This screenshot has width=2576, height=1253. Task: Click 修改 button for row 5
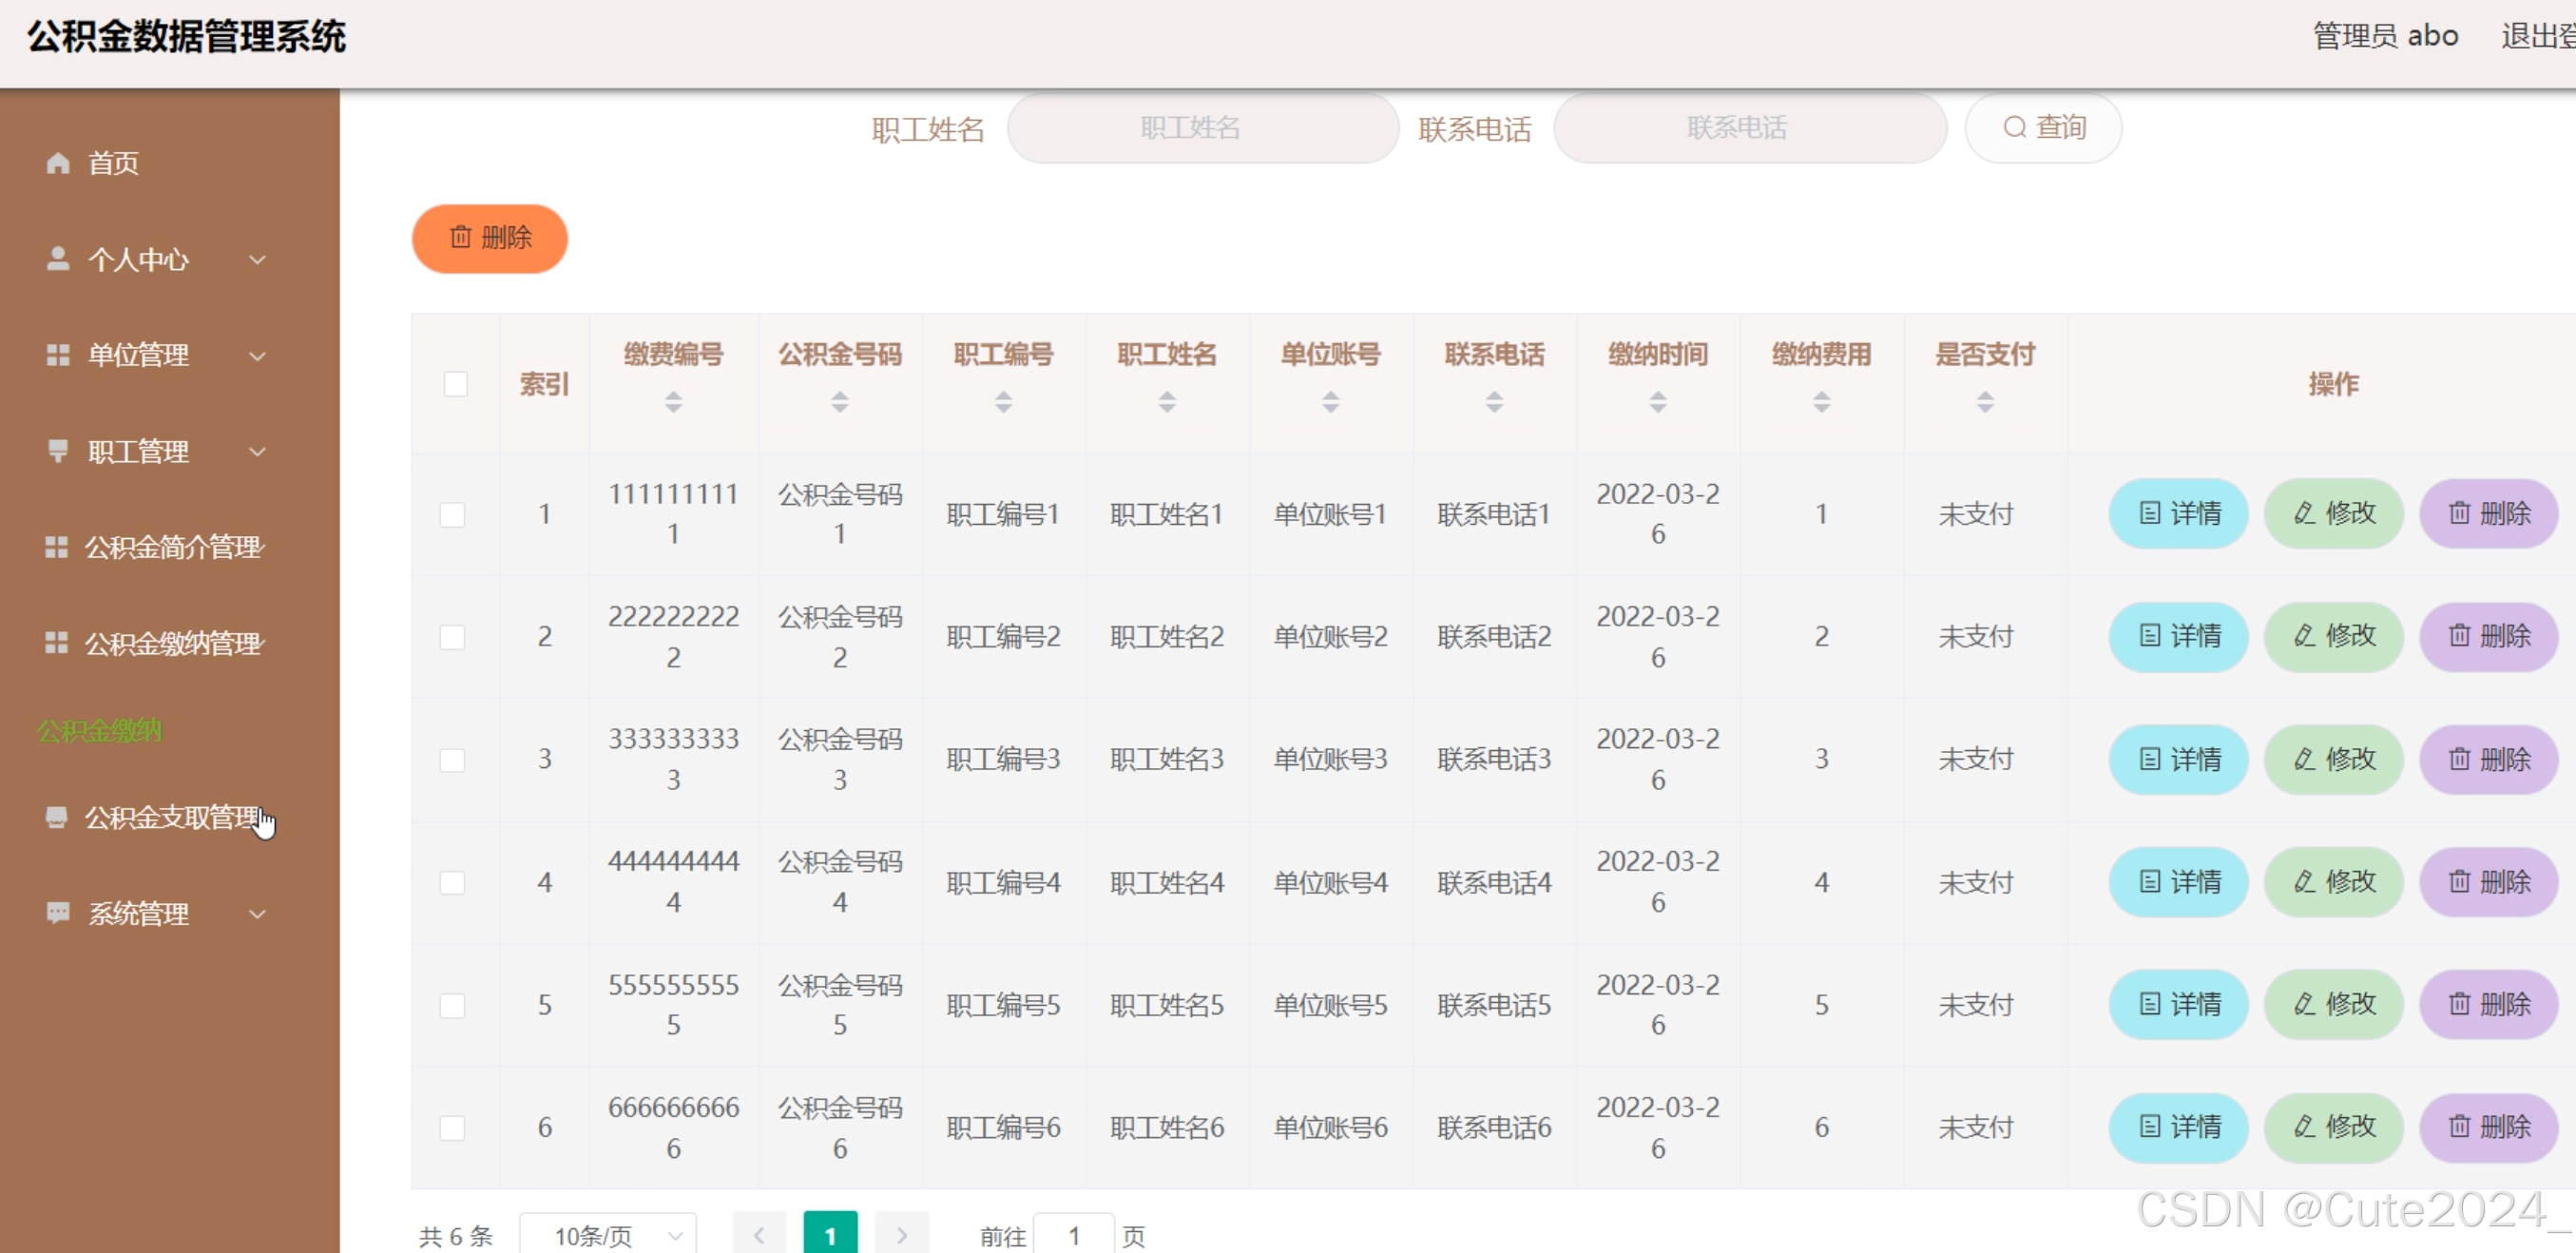tap(2333, 1004)
